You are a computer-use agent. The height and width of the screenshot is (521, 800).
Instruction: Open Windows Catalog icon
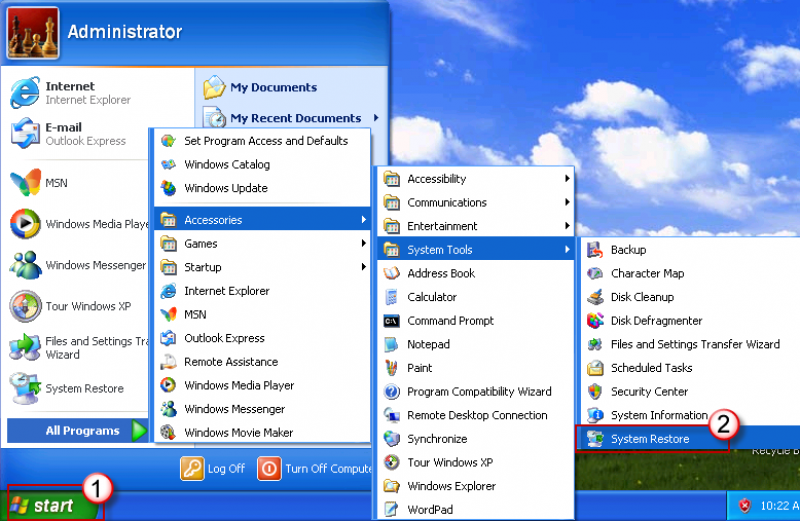168,164
